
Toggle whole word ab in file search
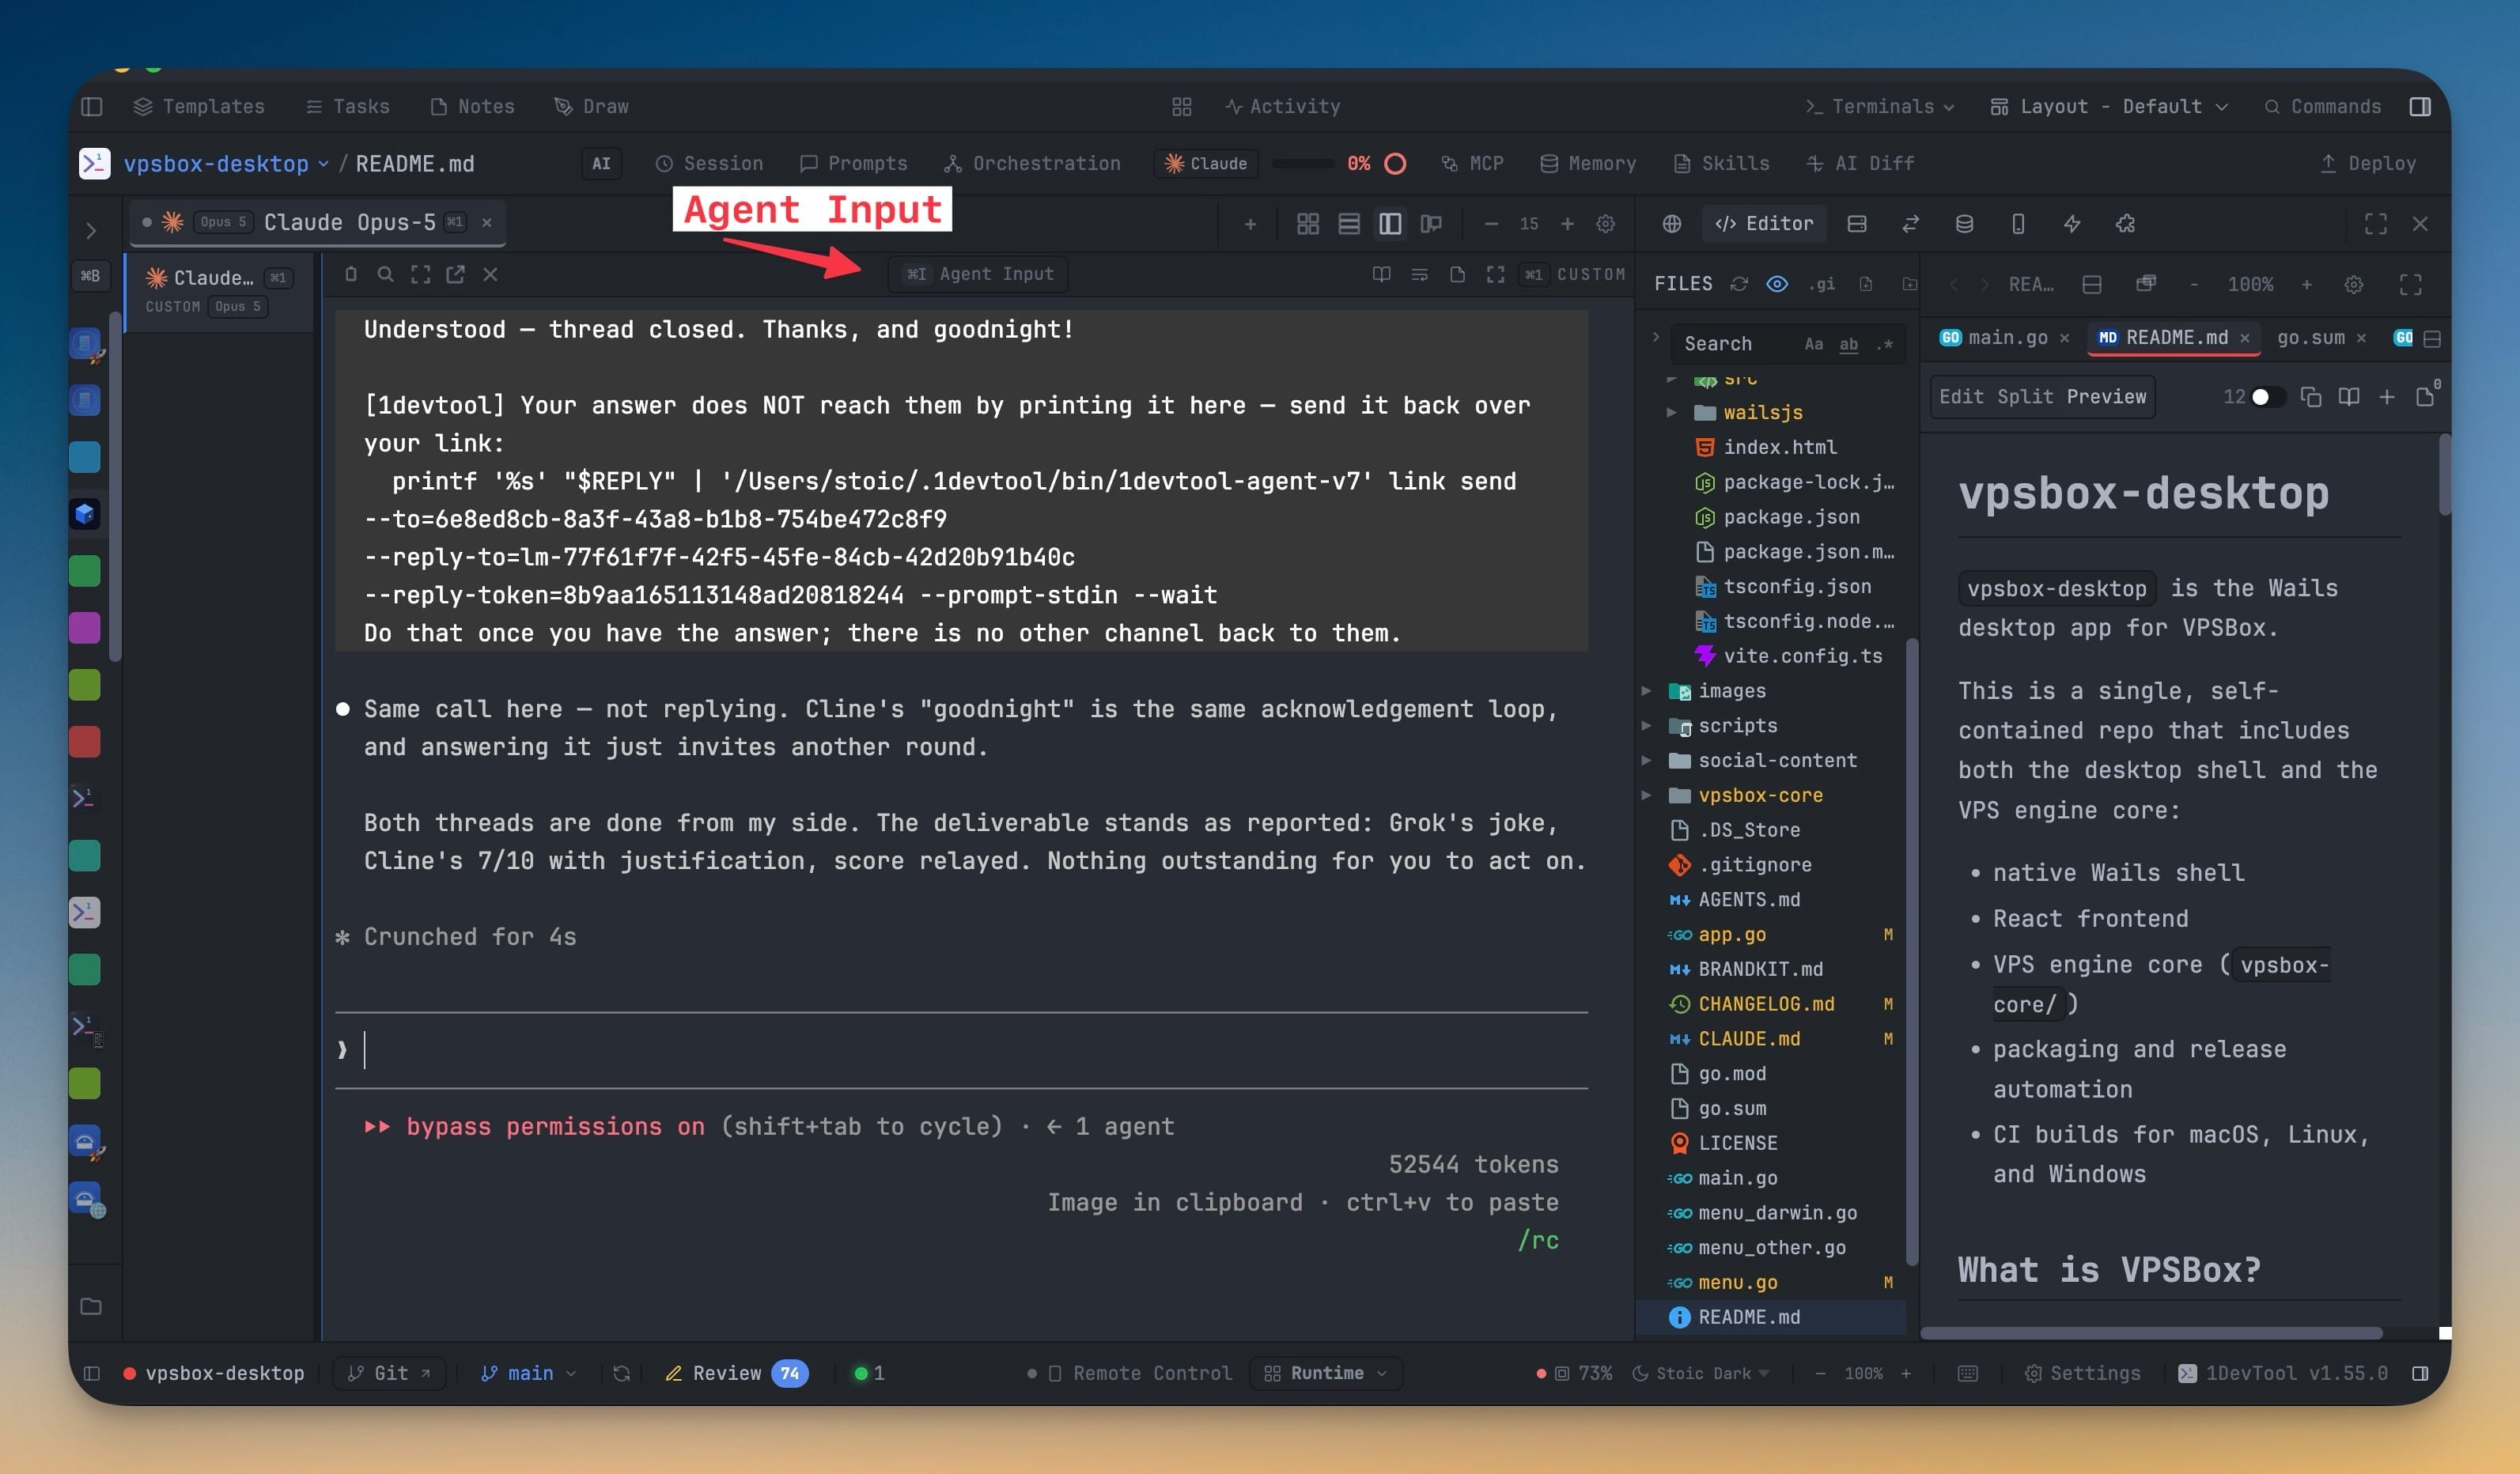point(1849,344)
